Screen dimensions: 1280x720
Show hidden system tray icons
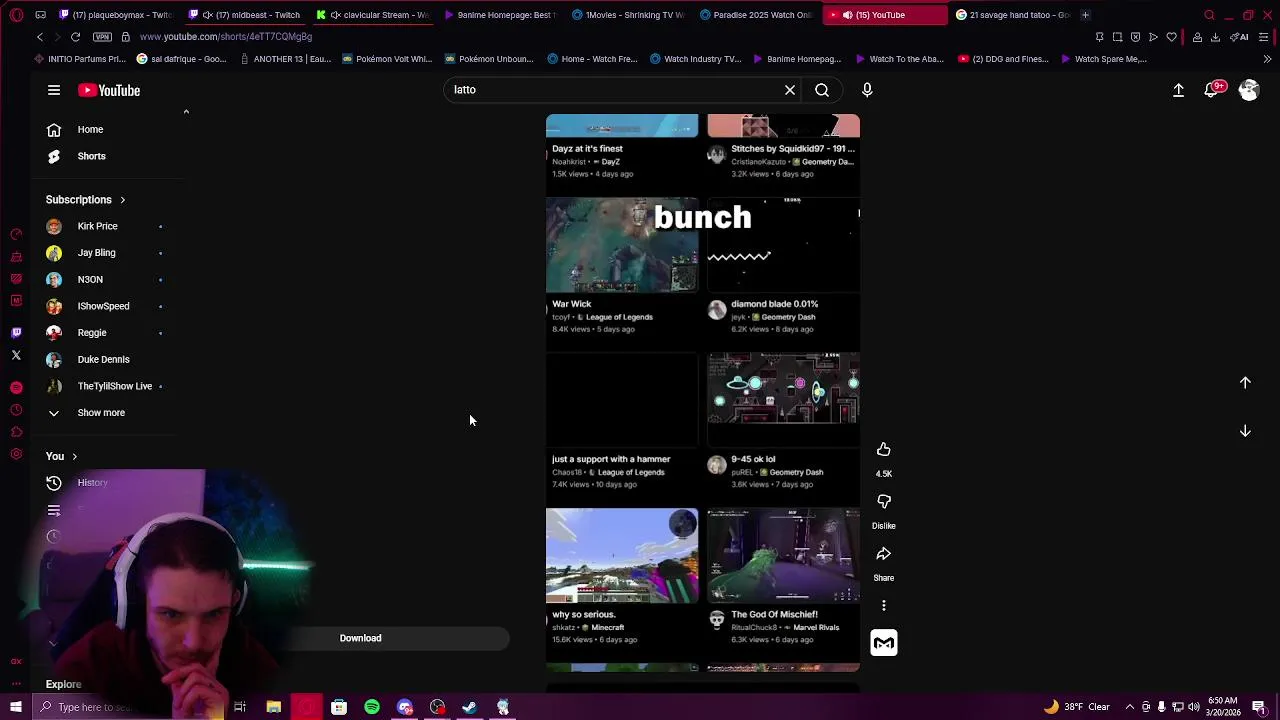click(1130, 707)
